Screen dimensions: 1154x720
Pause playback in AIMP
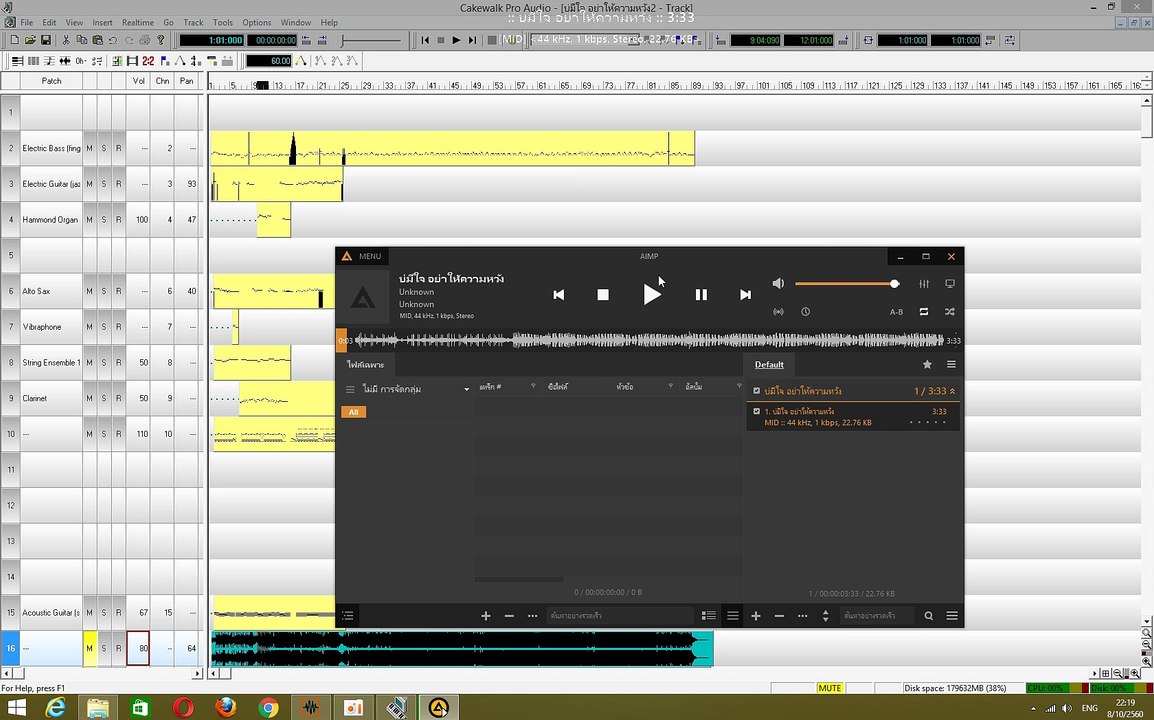coord(701,294)
